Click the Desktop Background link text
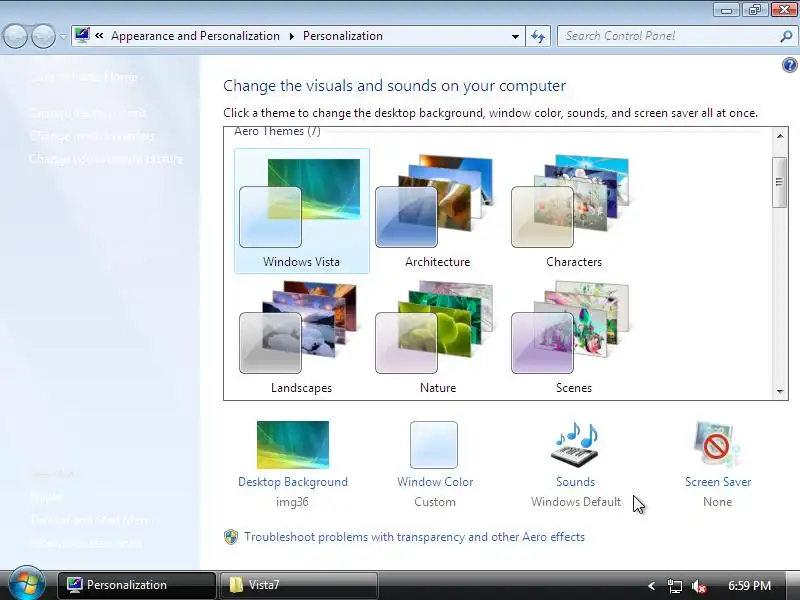Image resolution: width=800 pixels, height=600 pixels. (293, 482)
